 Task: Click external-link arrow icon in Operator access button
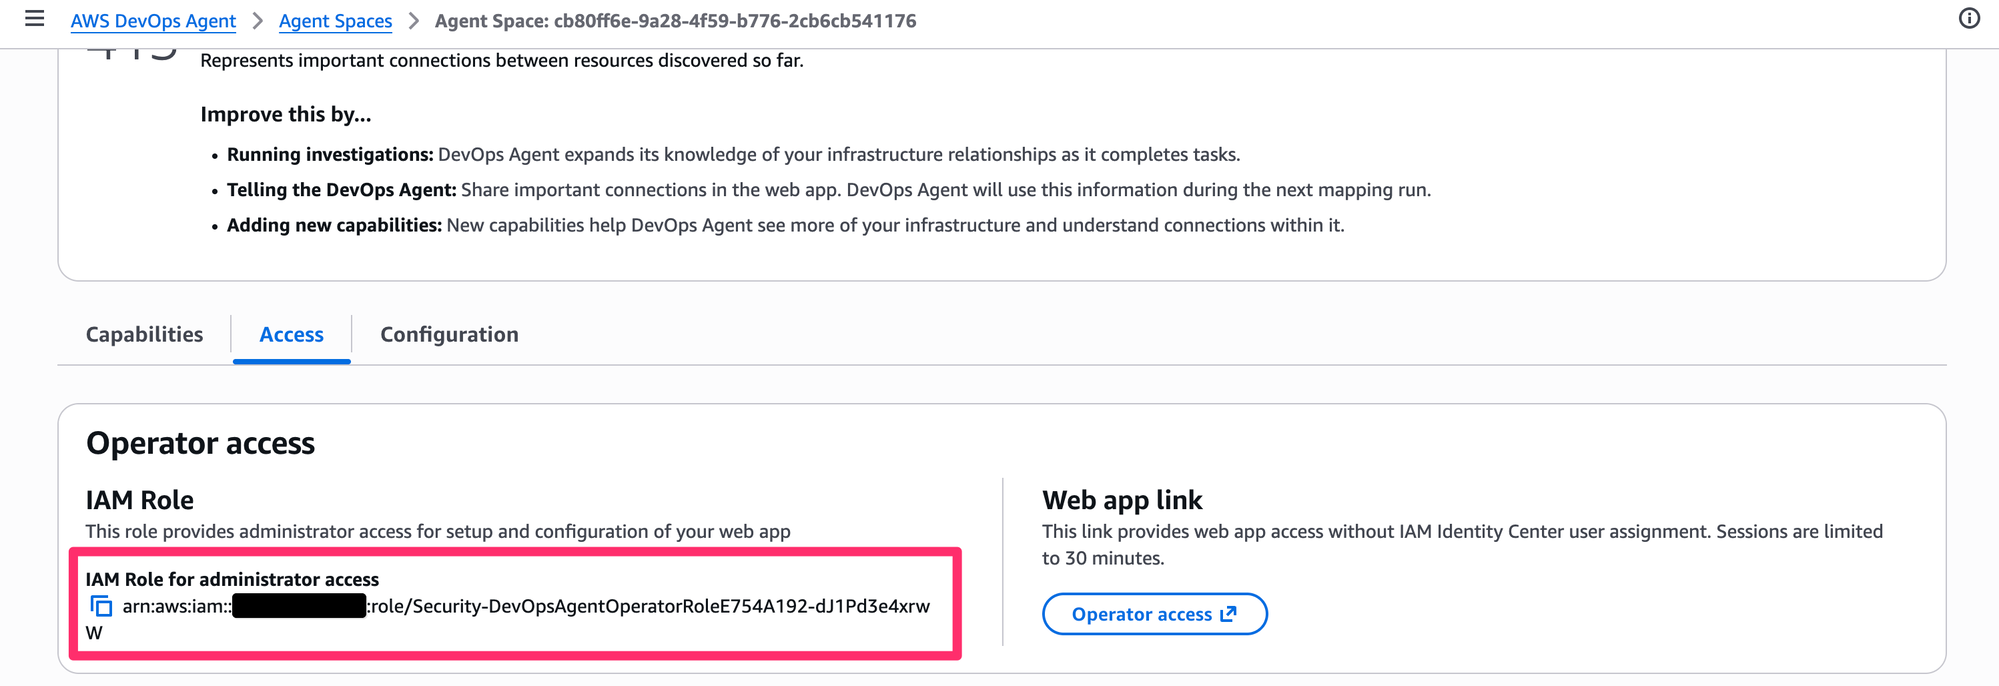tap(1229, 614)
